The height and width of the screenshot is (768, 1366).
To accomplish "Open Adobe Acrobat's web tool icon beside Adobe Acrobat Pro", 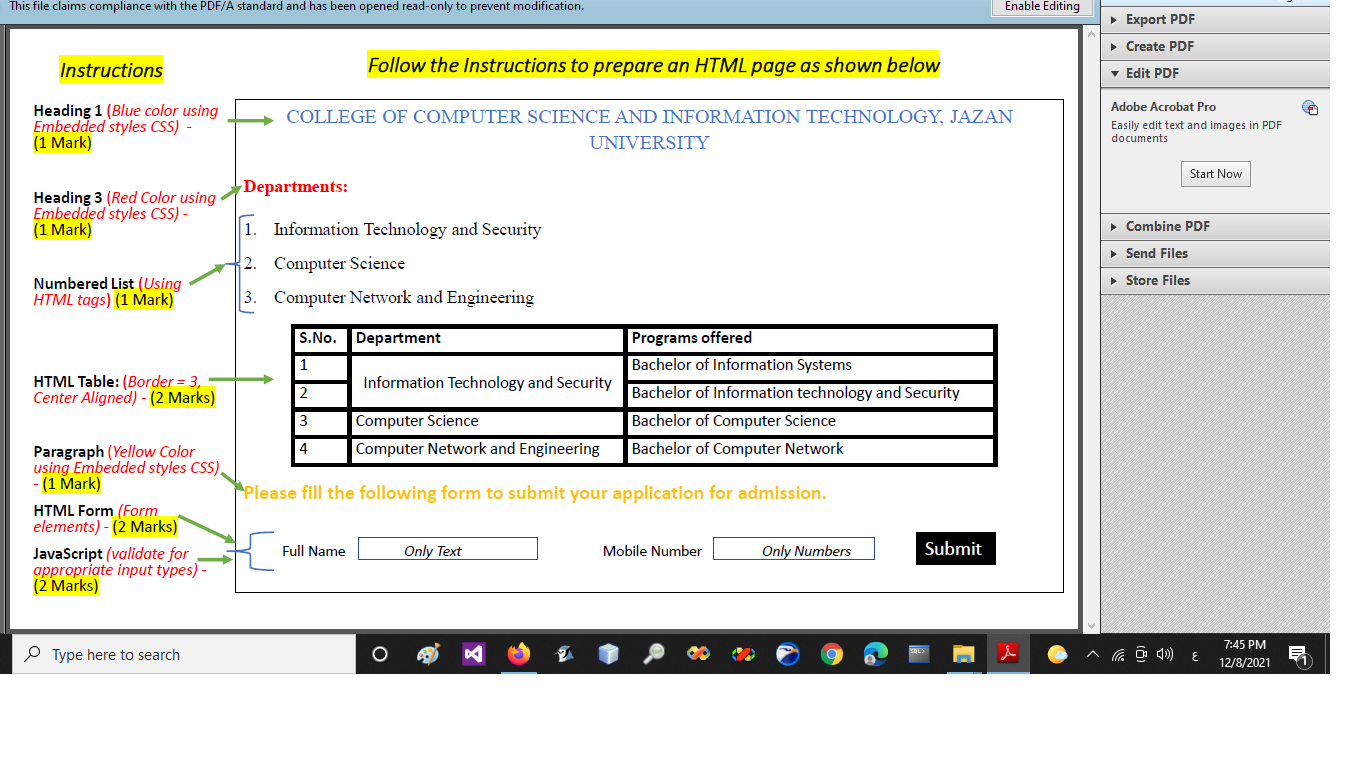I will point(1310,108).
